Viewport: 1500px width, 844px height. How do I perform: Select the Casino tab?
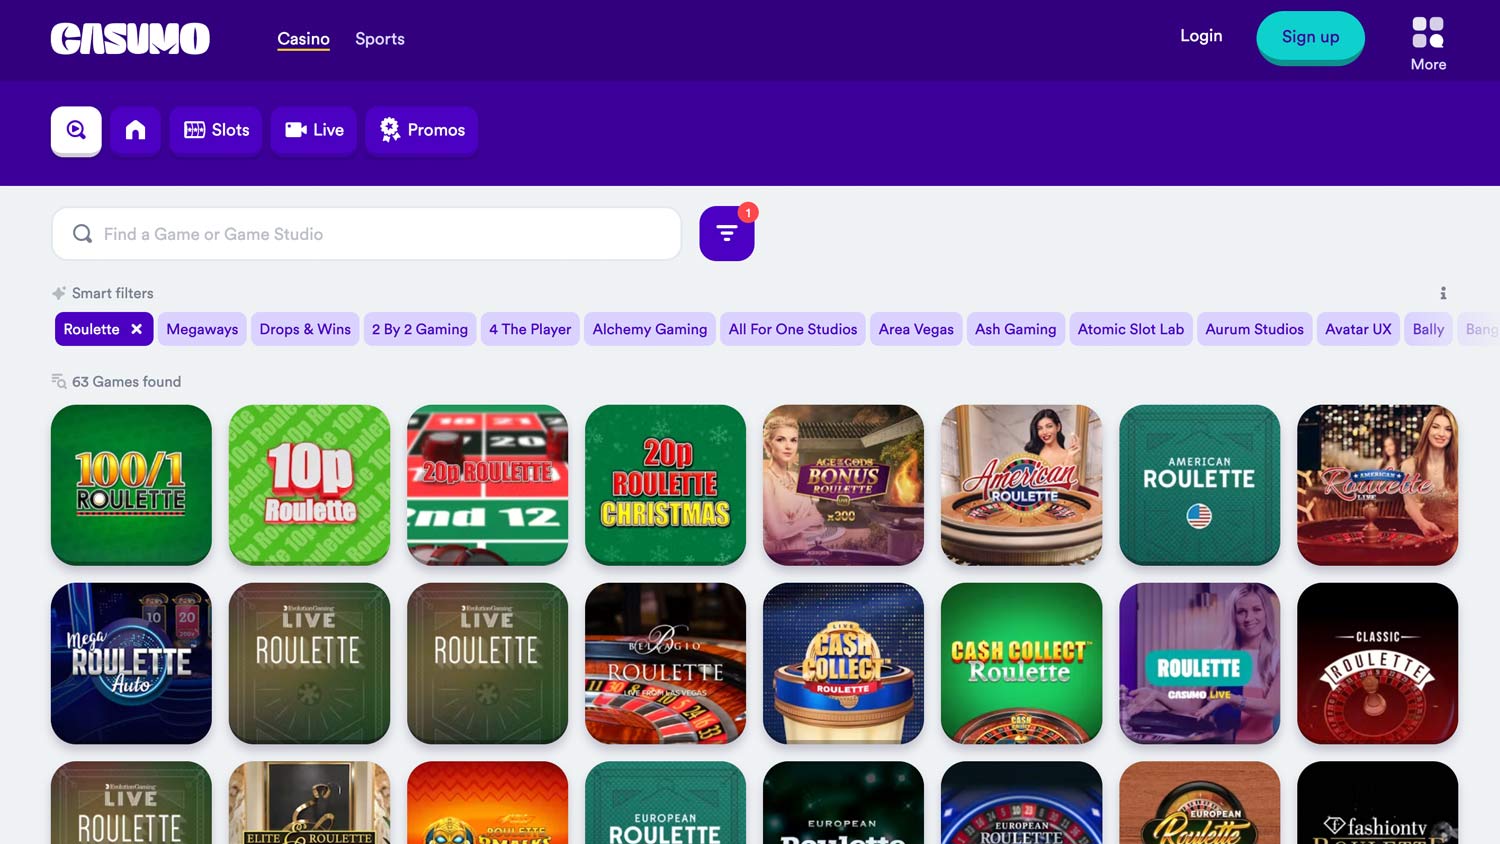point(303,39)
